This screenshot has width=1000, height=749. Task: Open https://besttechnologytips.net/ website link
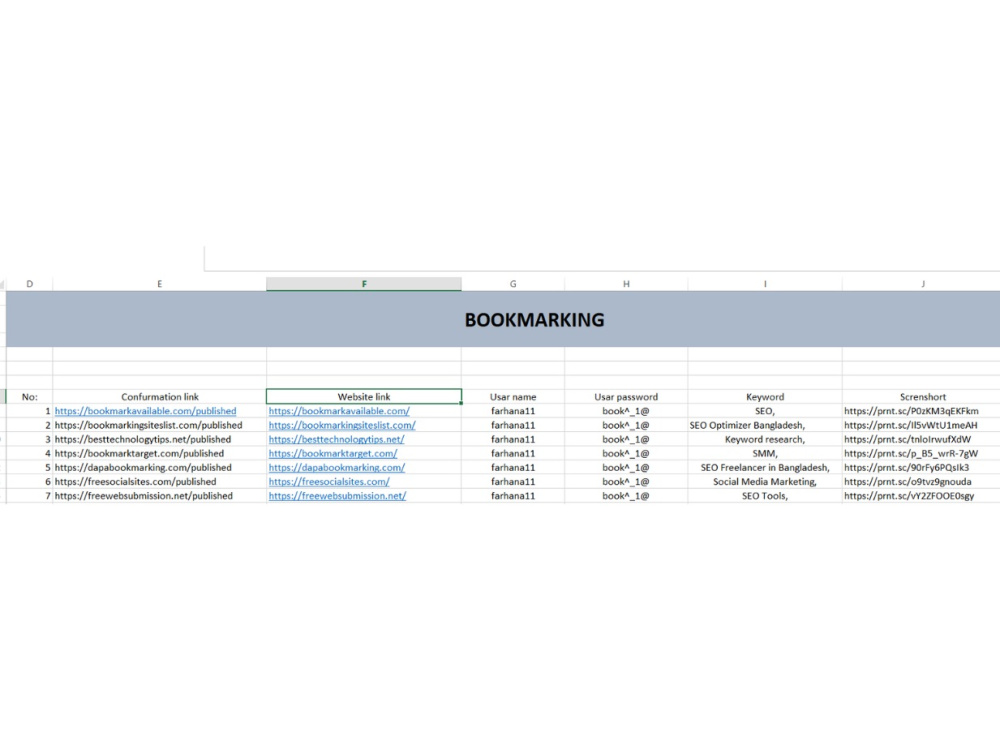pyautogui.click(x=336, y=439)
